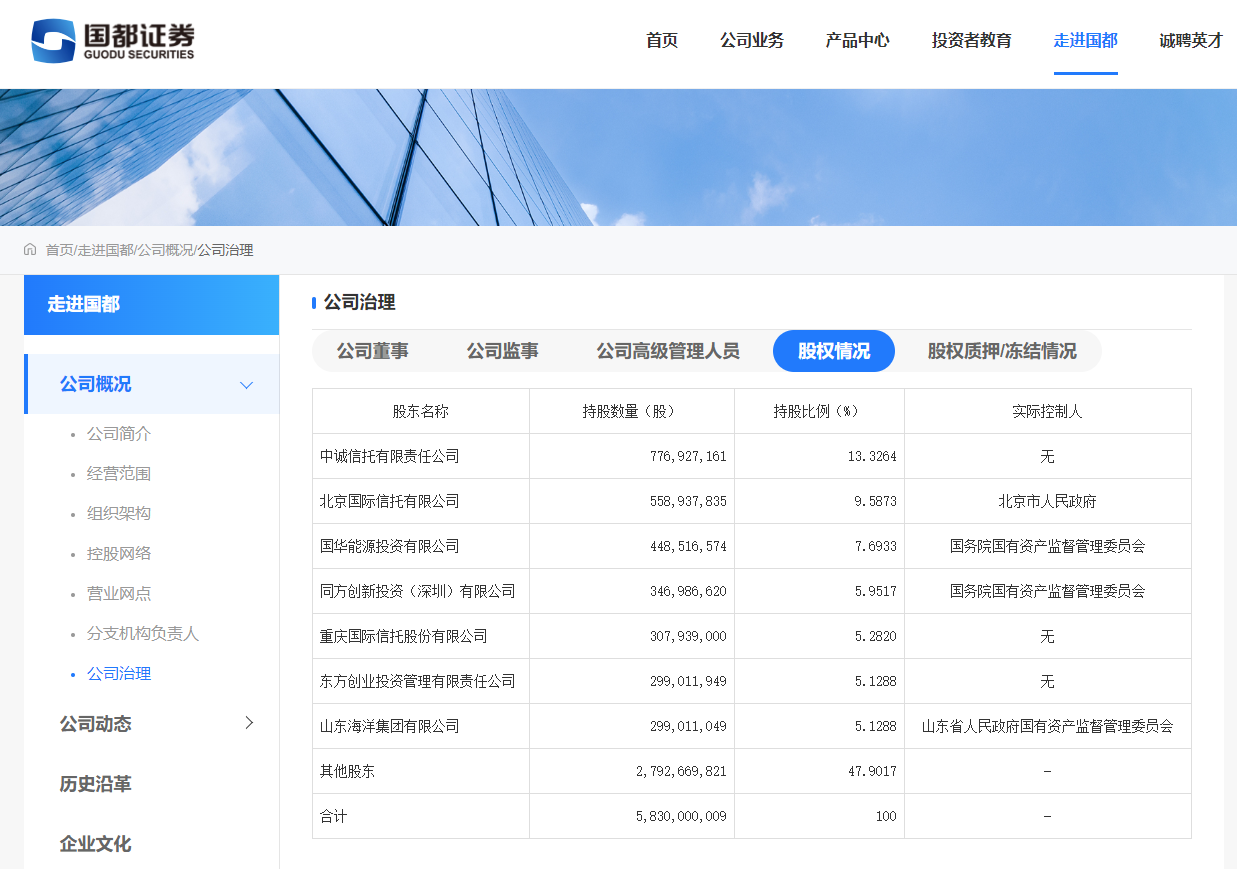The image size is (1237, 869).
Task: Click percentage value 9.5873
Action: (x=875, y=501)
